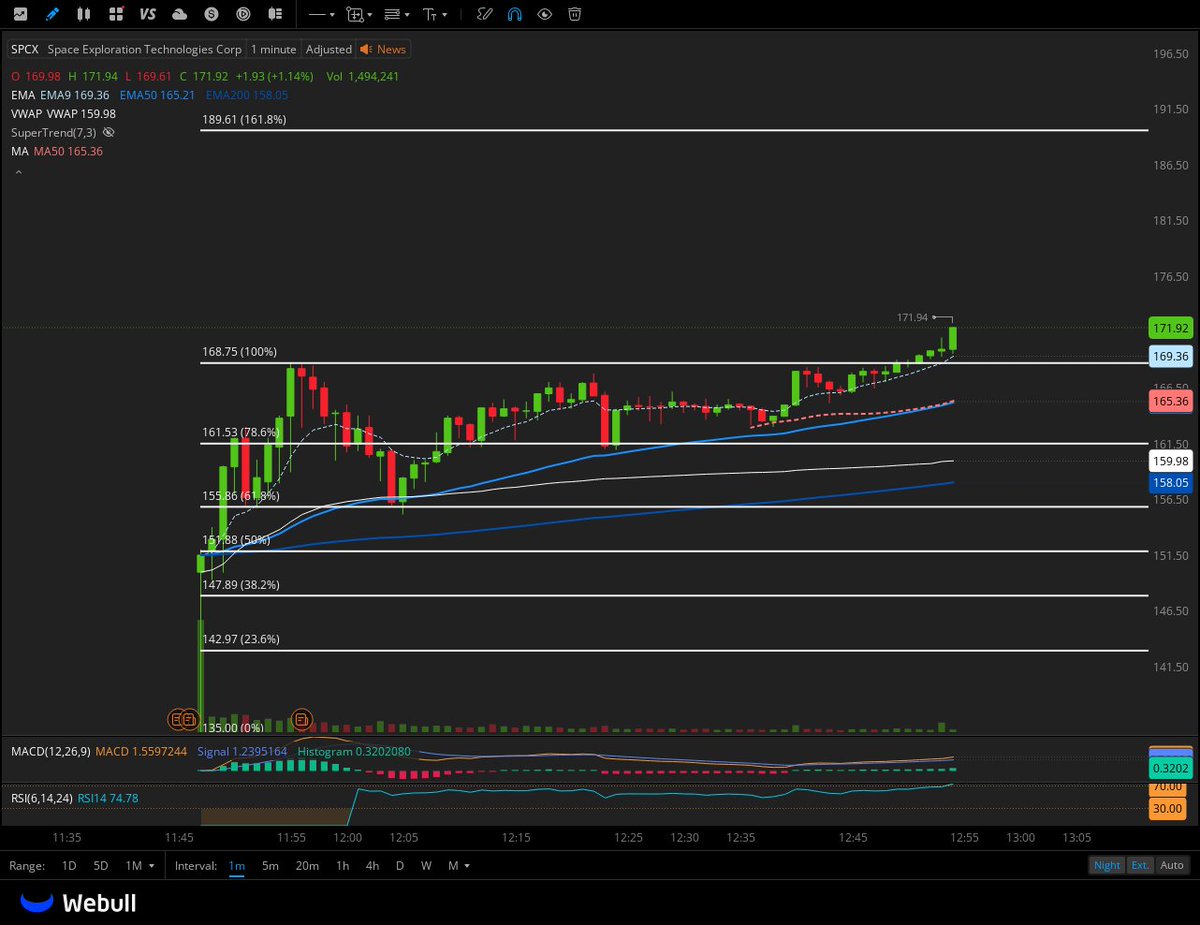Toggle the Ext. extended hours button
This screenshot has width=1200, height=925.
pos(1140,865)
